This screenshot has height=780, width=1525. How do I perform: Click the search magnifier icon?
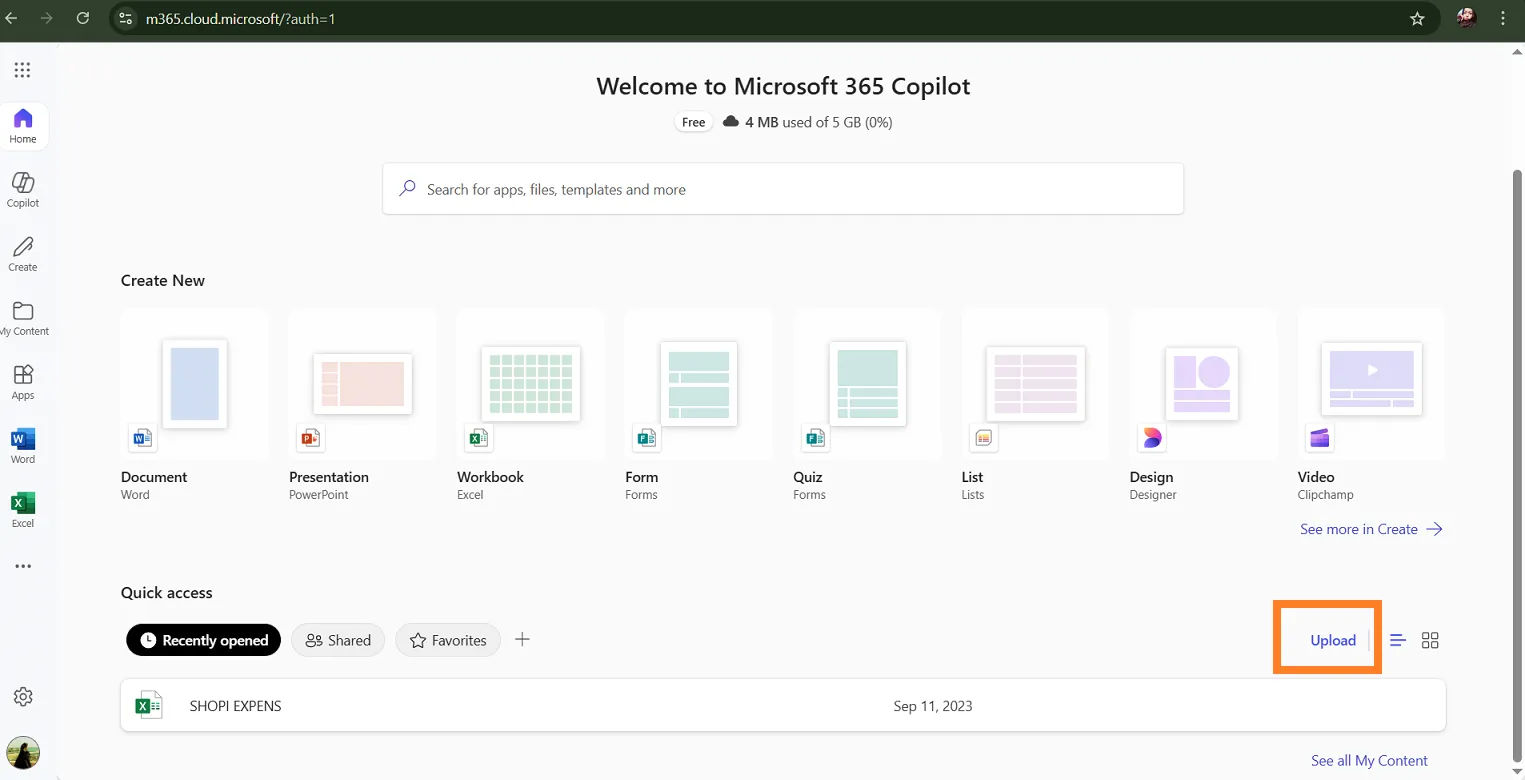pos(407,188)
